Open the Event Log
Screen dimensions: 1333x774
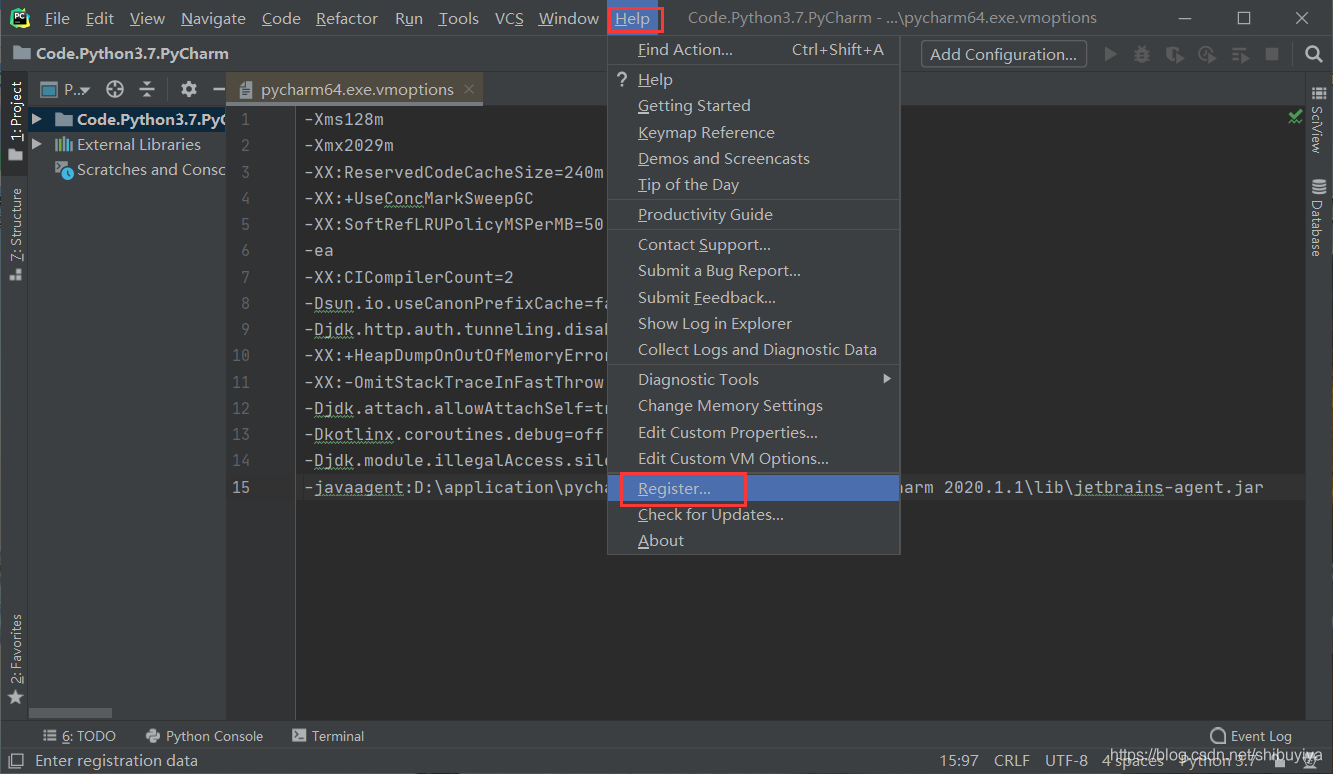1250,736
